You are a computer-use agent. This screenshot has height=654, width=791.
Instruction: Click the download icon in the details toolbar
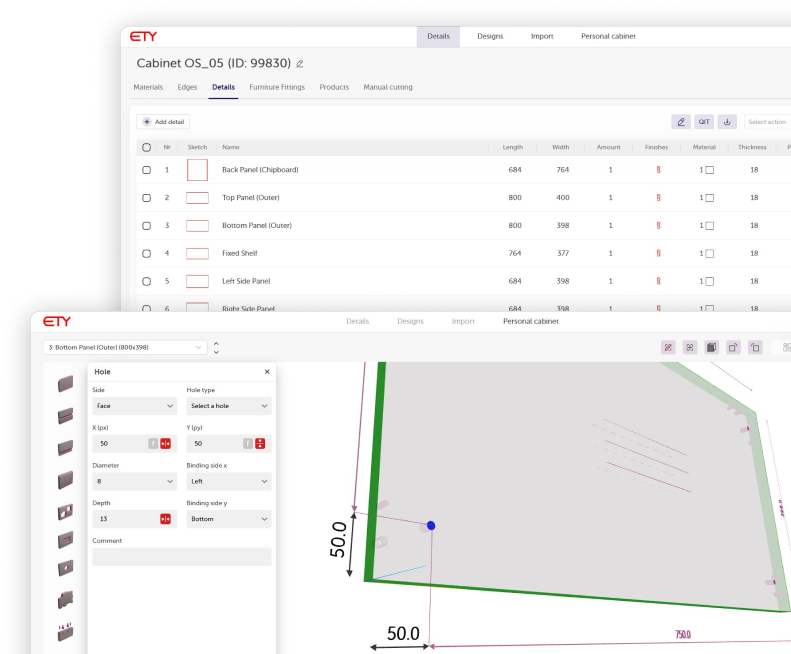tap(728, 122)
